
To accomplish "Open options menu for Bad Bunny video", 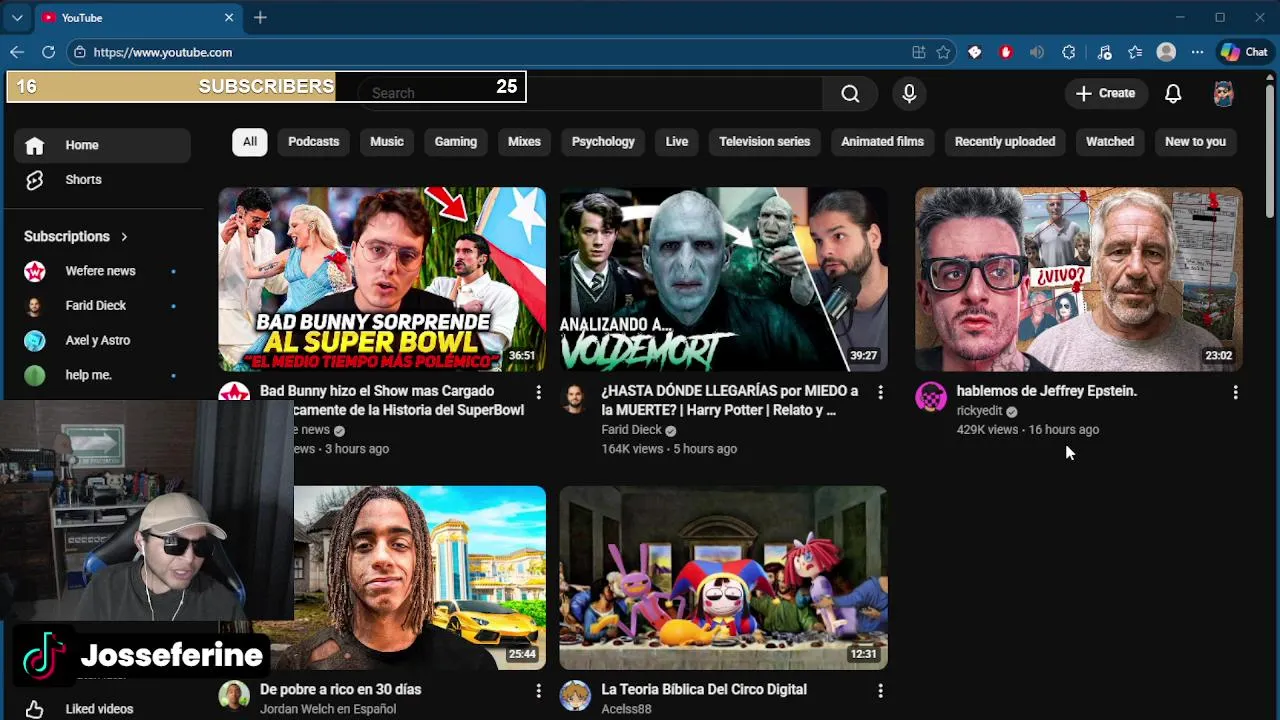I will pos(538,392).
